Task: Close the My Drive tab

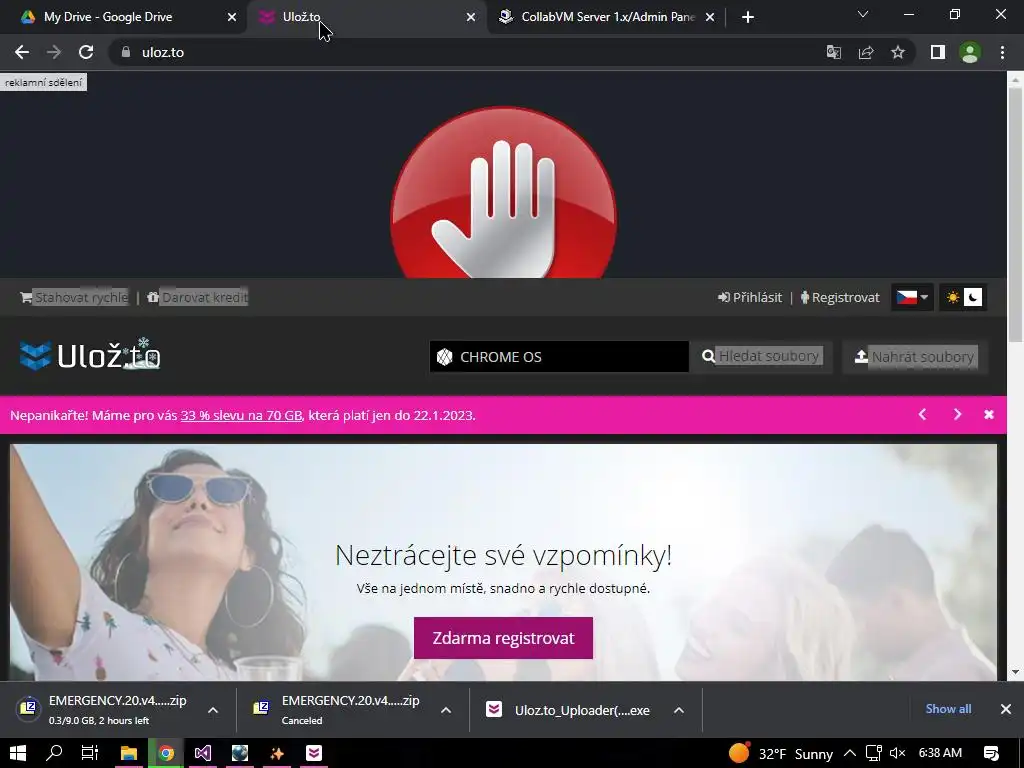Action: (232, 17)
